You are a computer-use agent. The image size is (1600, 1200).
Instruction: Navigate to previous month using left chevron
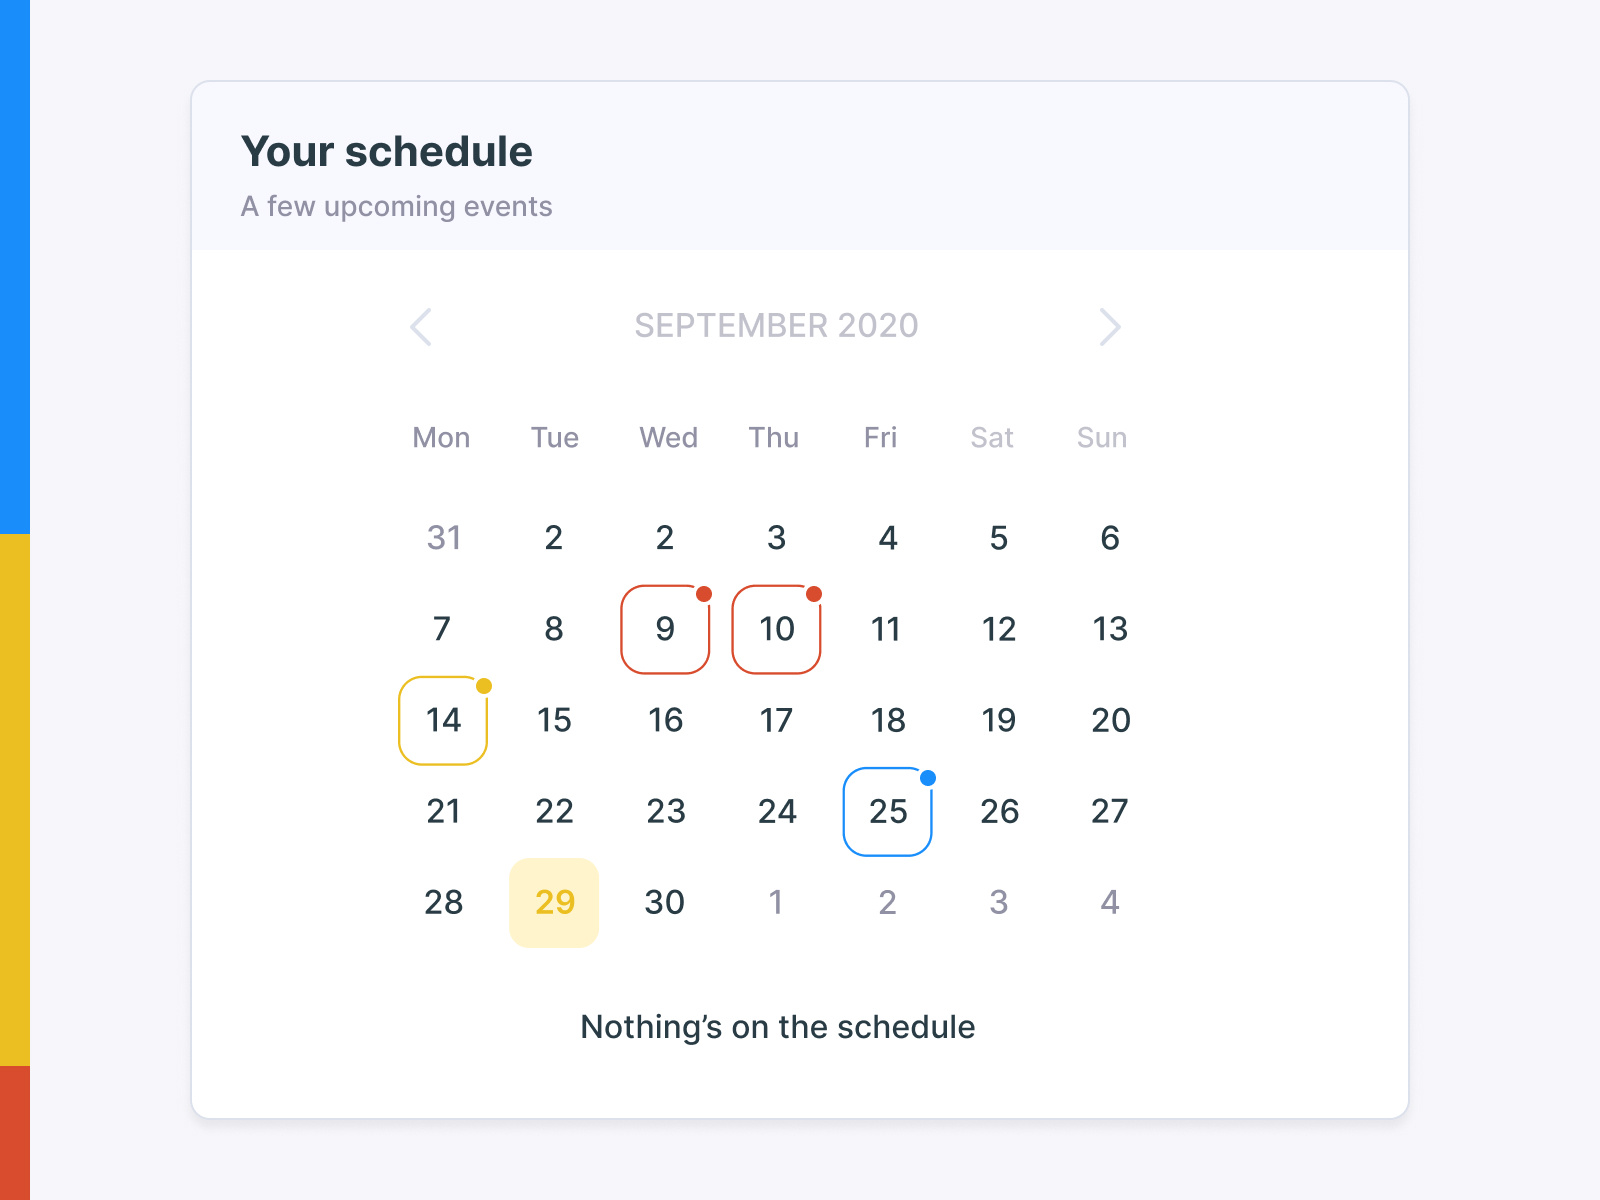coord(420,327)
